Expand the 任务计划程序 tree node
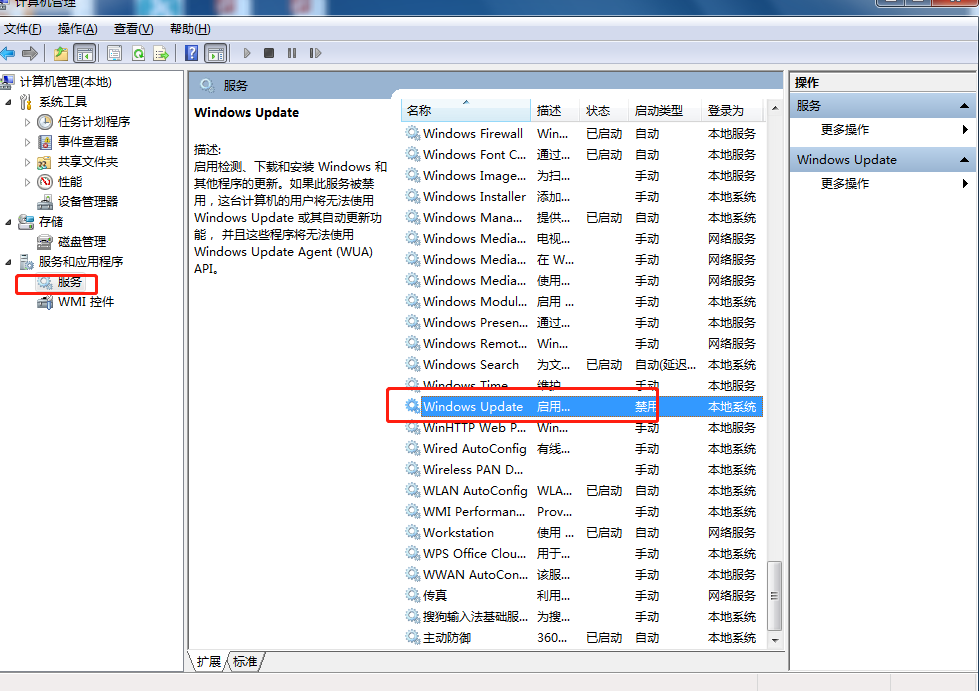The width and height of the screenshot is (979, 691). [x=27, y=122]
